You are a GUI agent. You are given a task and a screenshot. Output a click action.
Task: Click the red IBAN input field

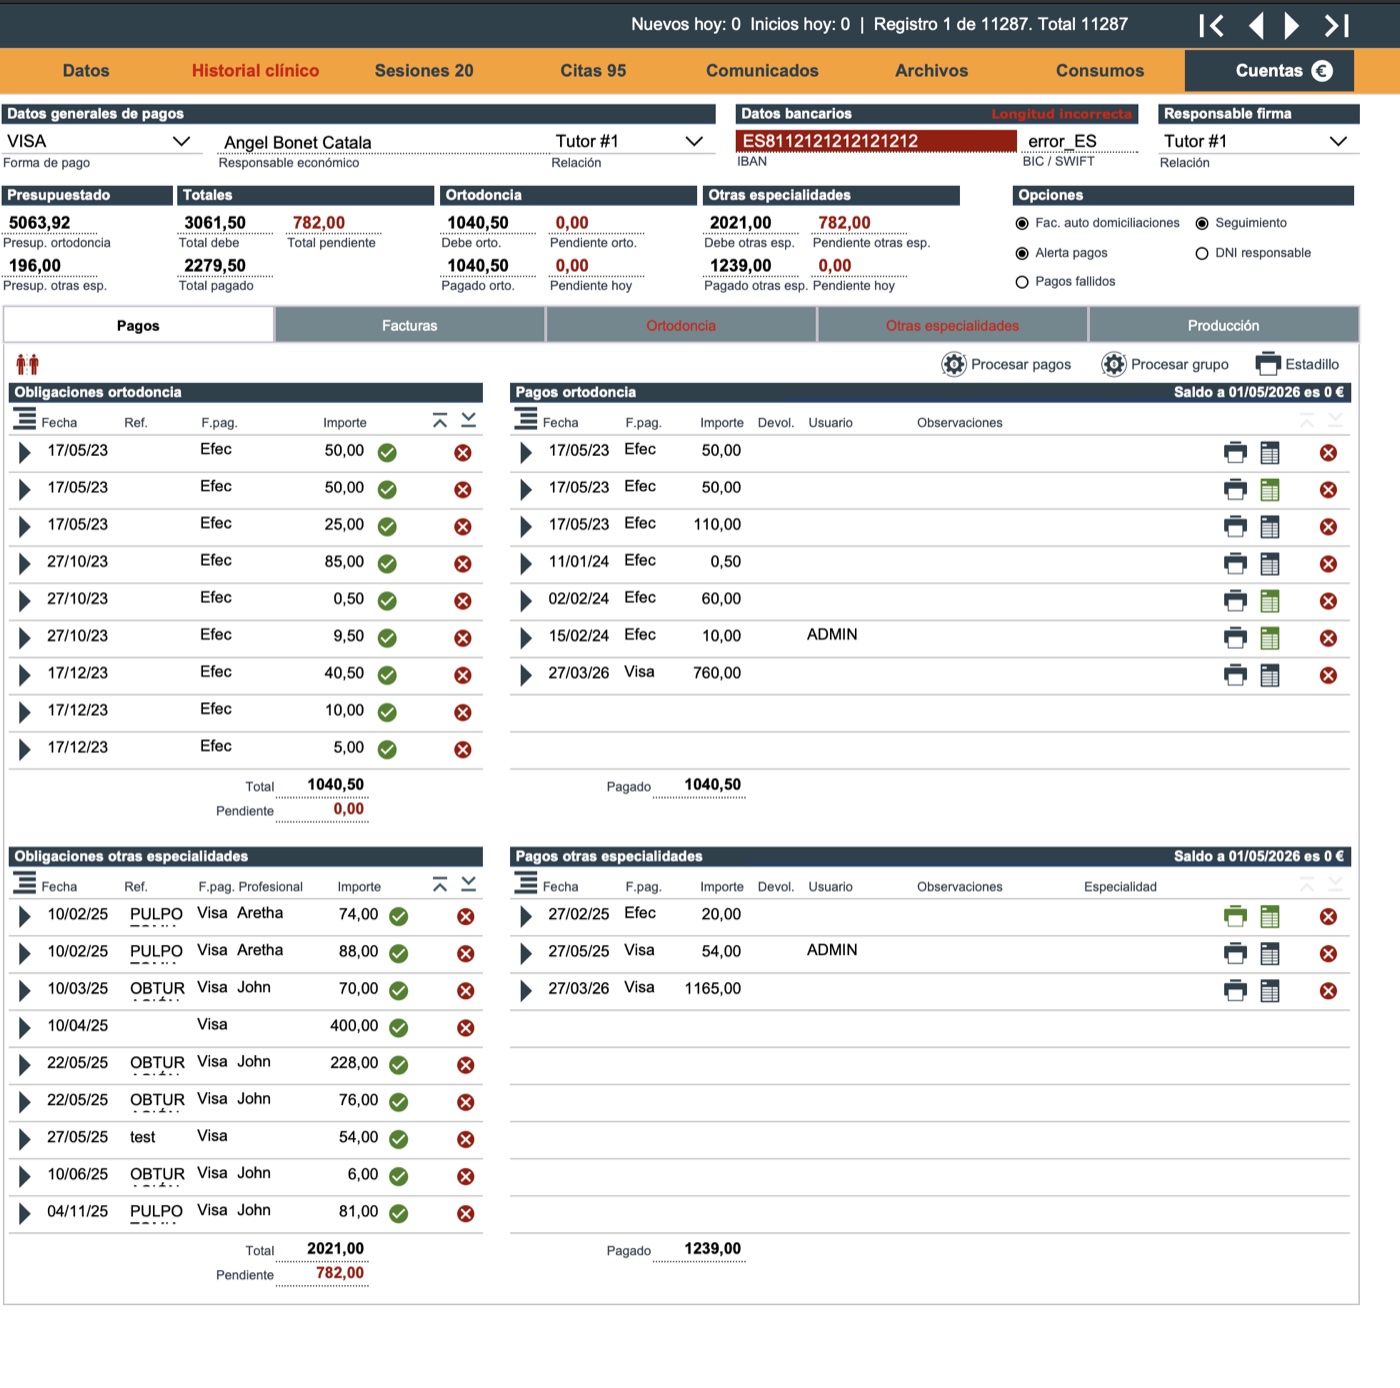(x=876, y=141)
